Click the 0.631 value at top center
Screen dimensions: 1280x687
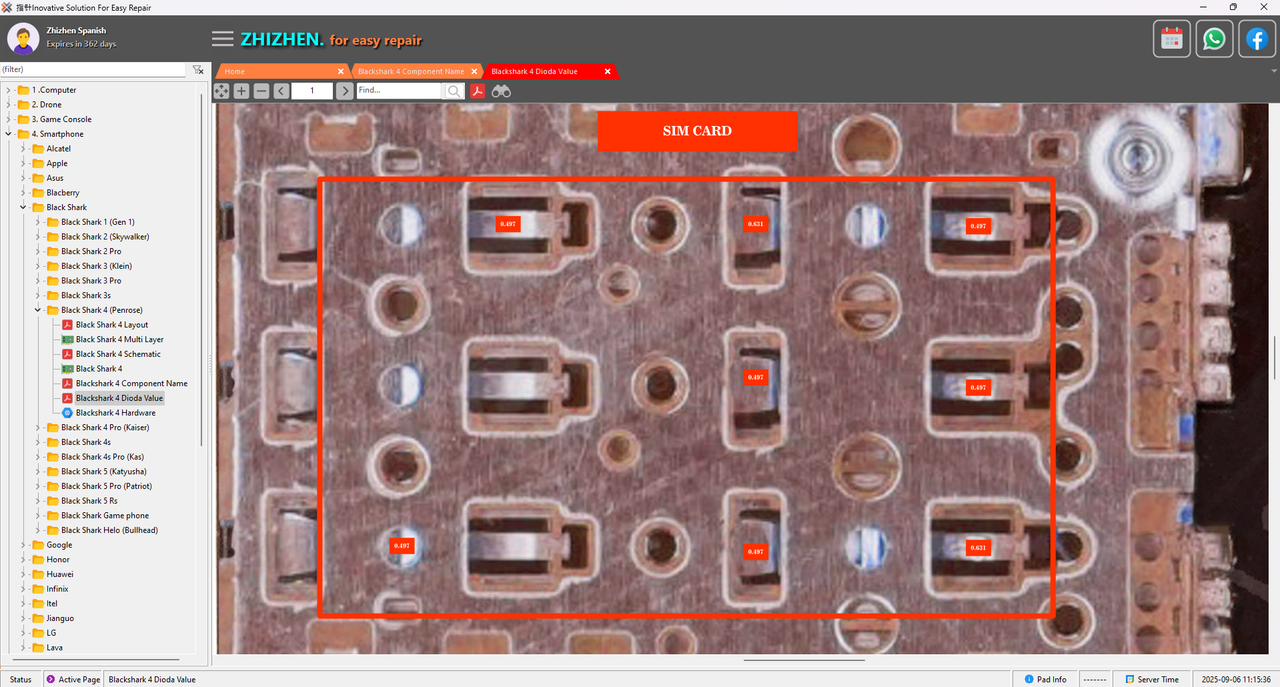point(755,224)
